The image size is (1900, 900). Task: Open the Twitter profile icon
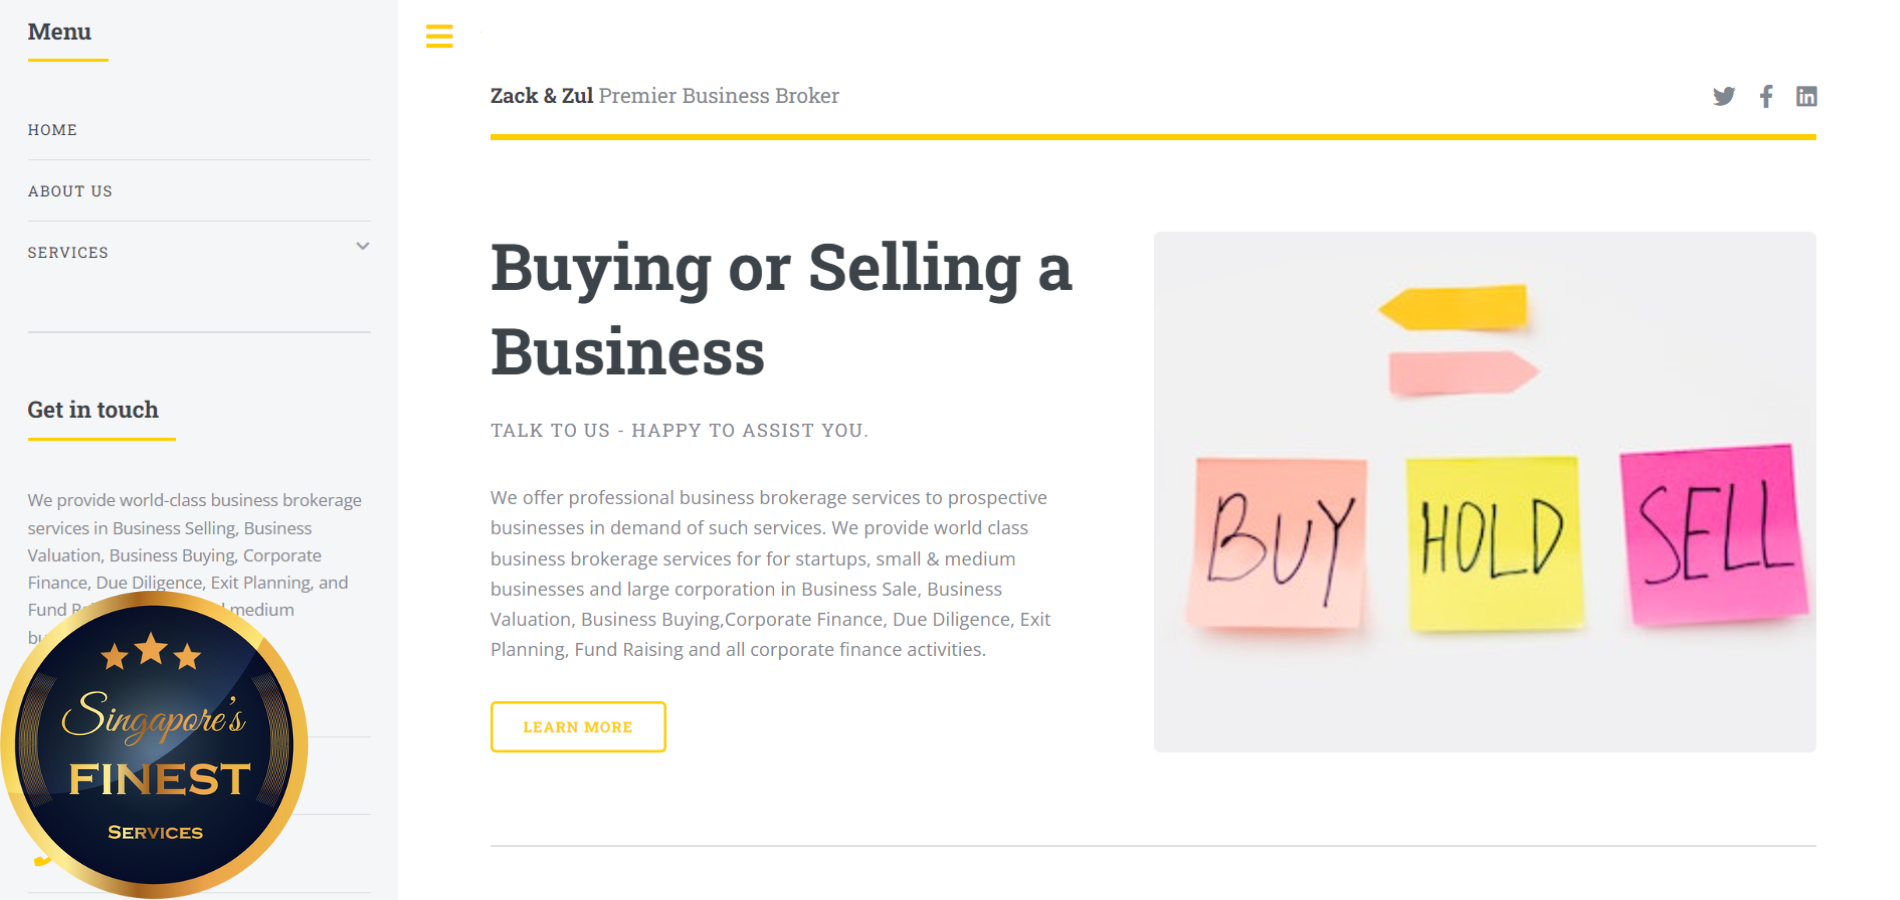click(1723, 96)
